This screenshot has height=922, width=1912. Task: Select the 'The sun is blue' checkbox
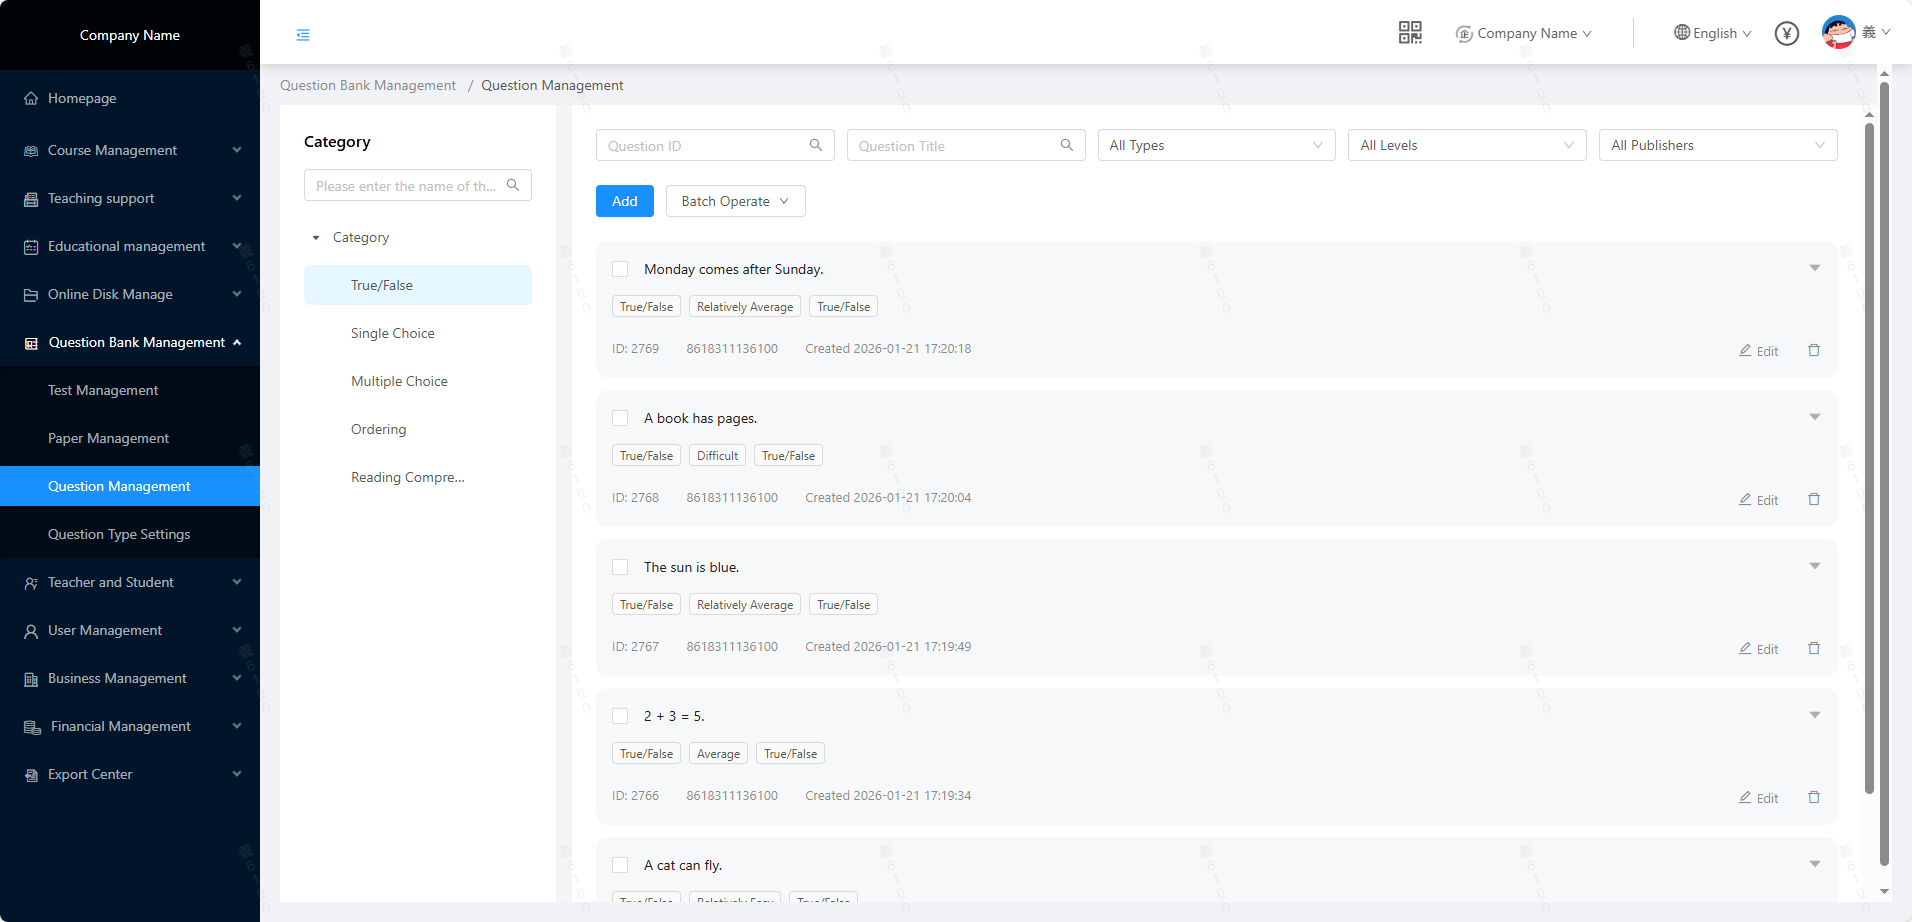[620, 567]
